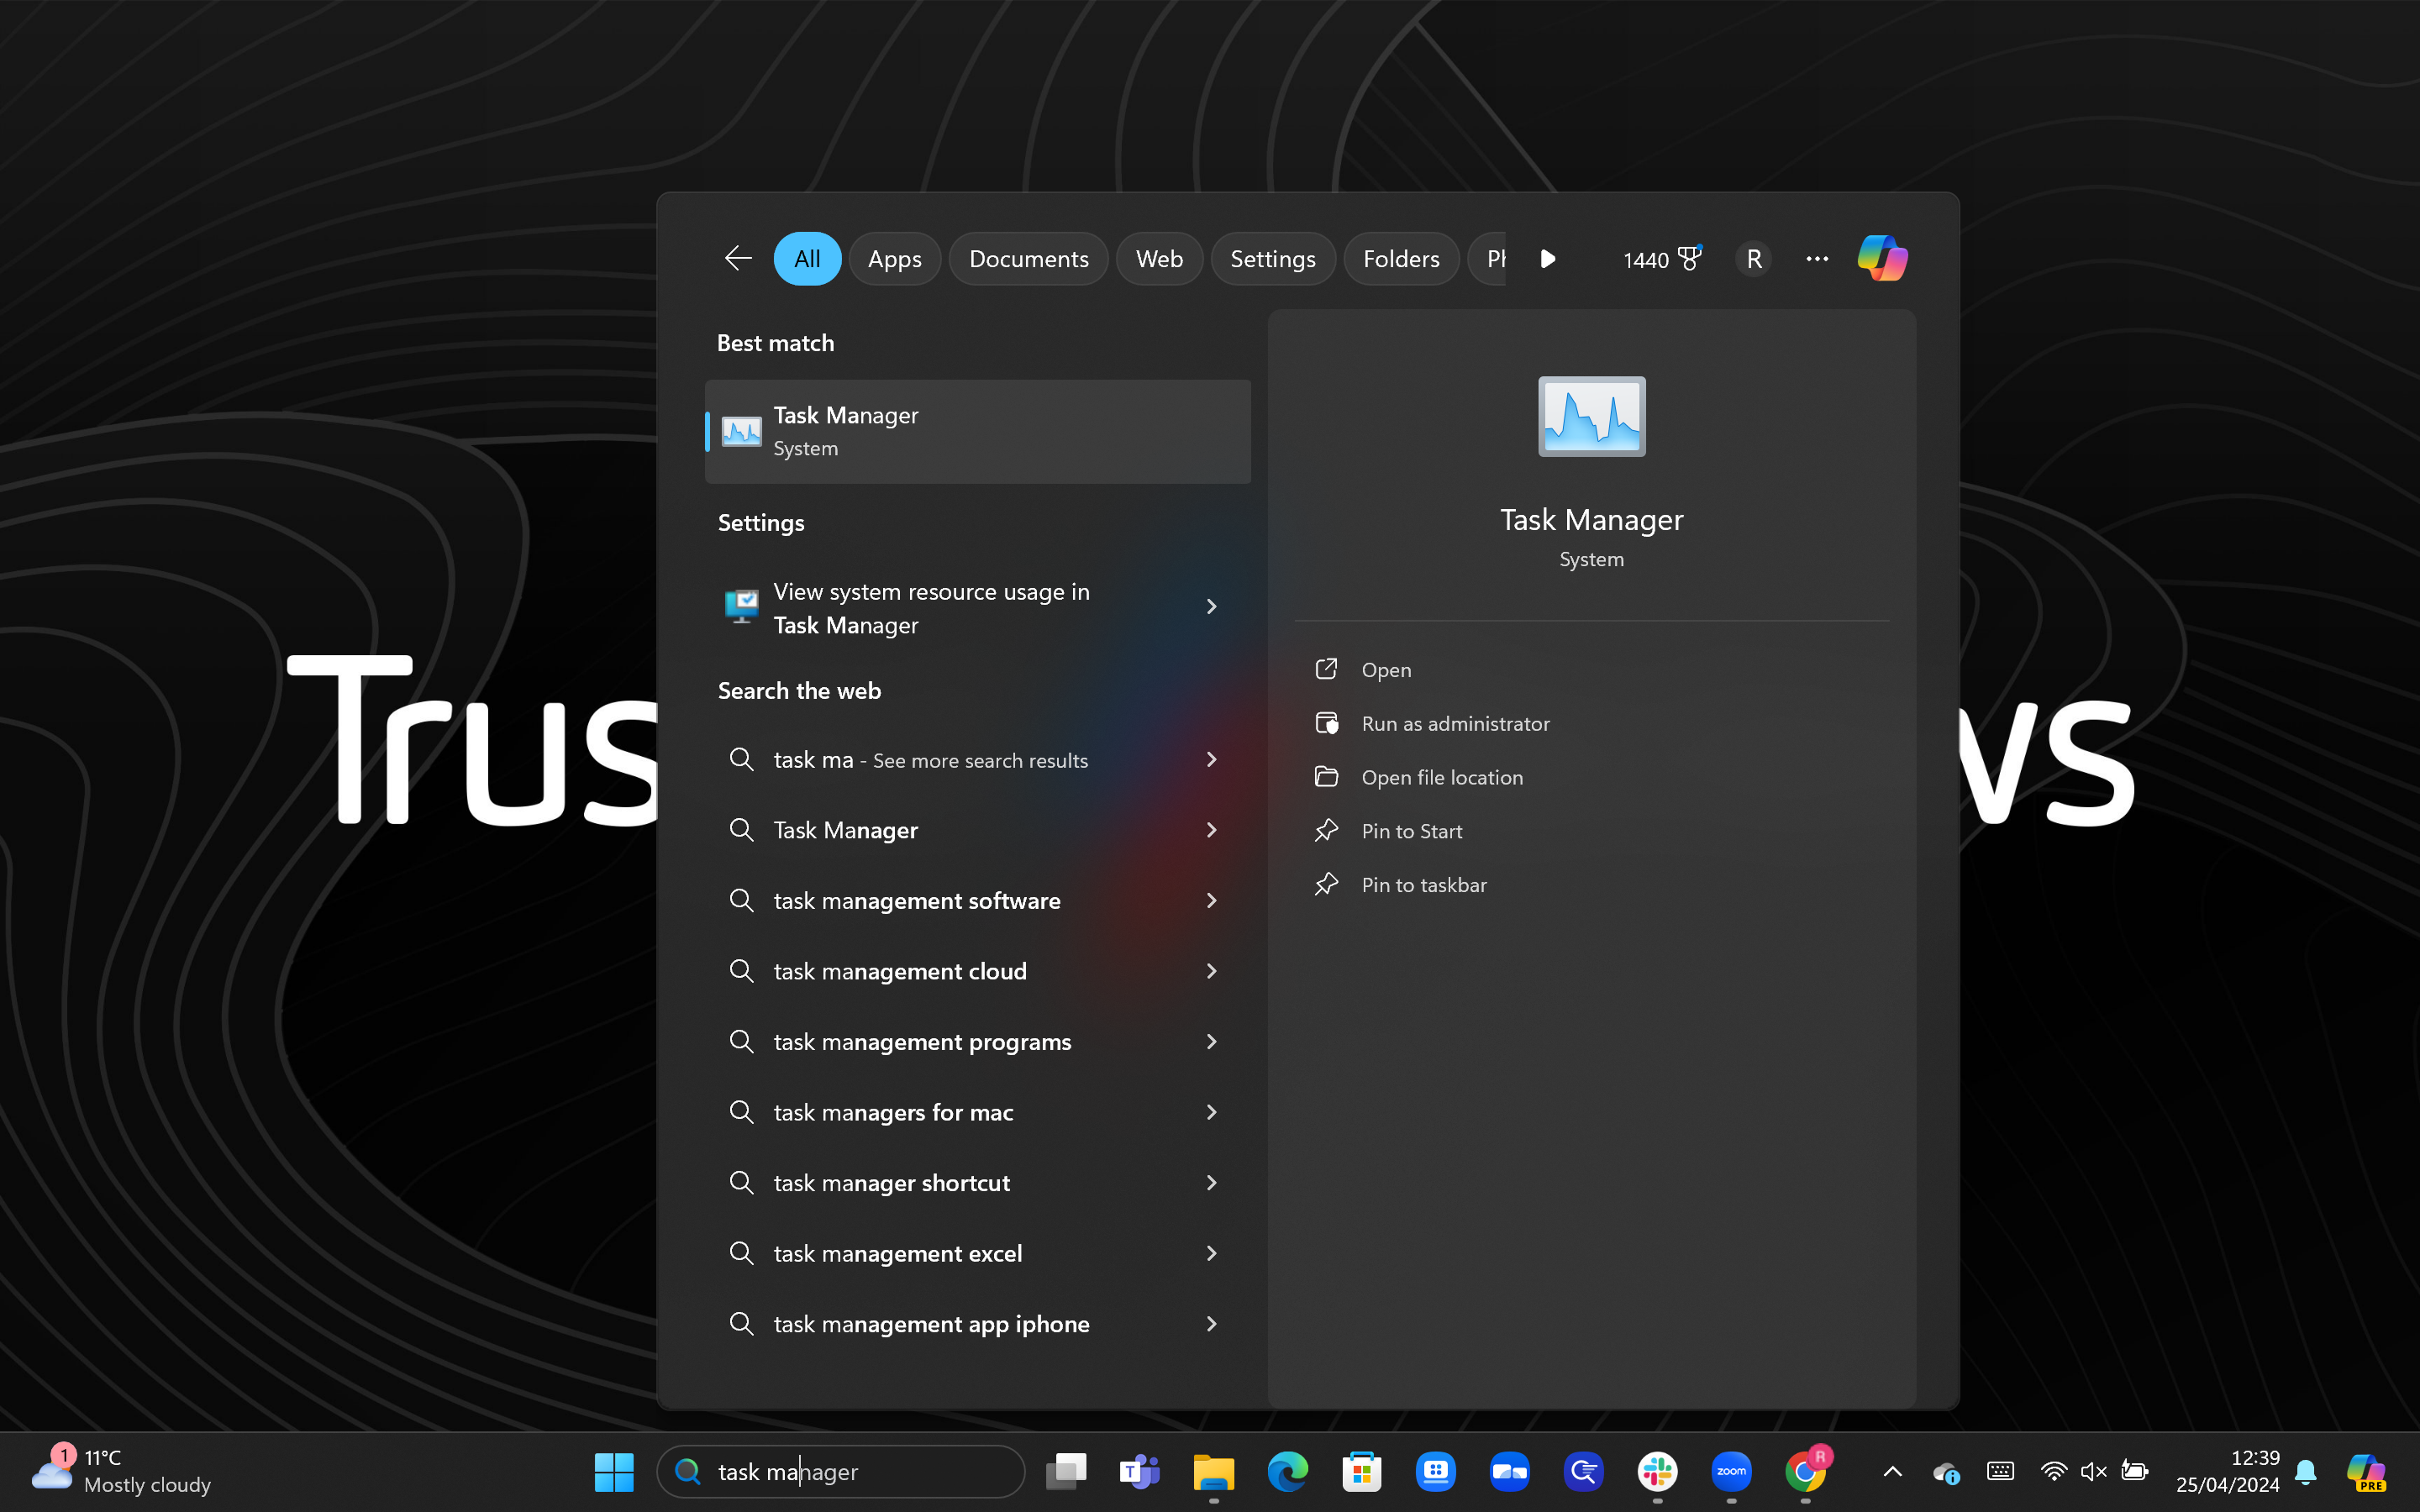The height and width of the screenshot is (1512, 2420).
Task: Click the OneDrive cloud tray icon
Action: coord(1945,1471)
